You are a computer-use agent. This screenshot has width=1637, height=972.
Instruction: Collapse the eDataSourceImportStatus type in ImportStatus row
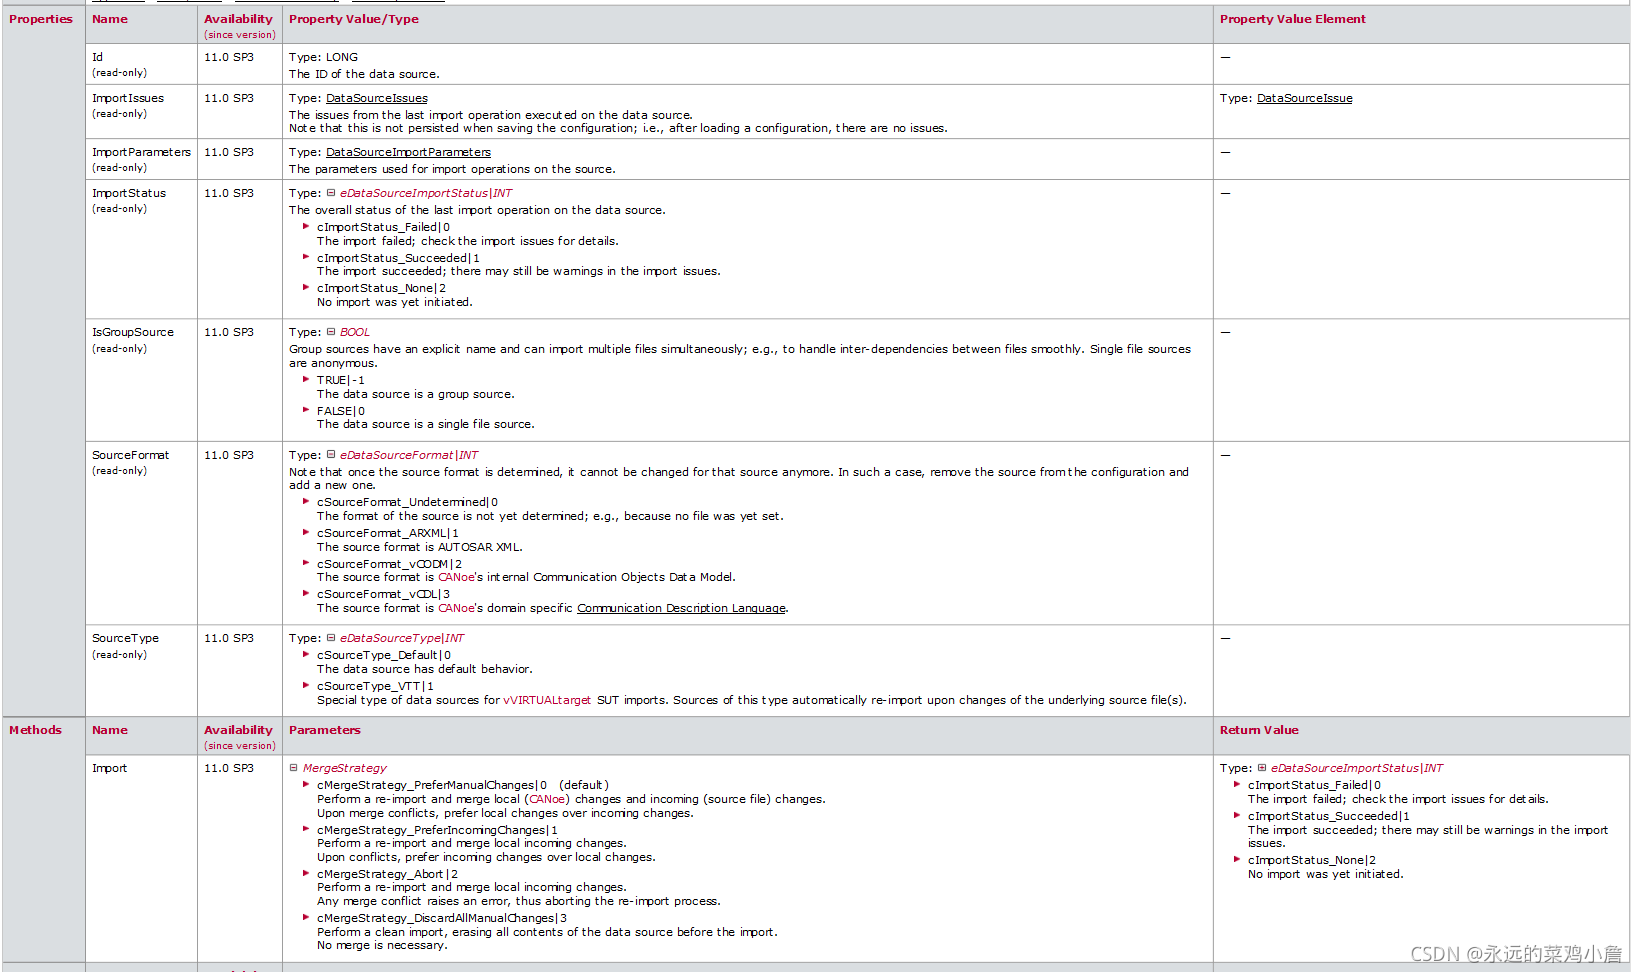coord(331,193)
